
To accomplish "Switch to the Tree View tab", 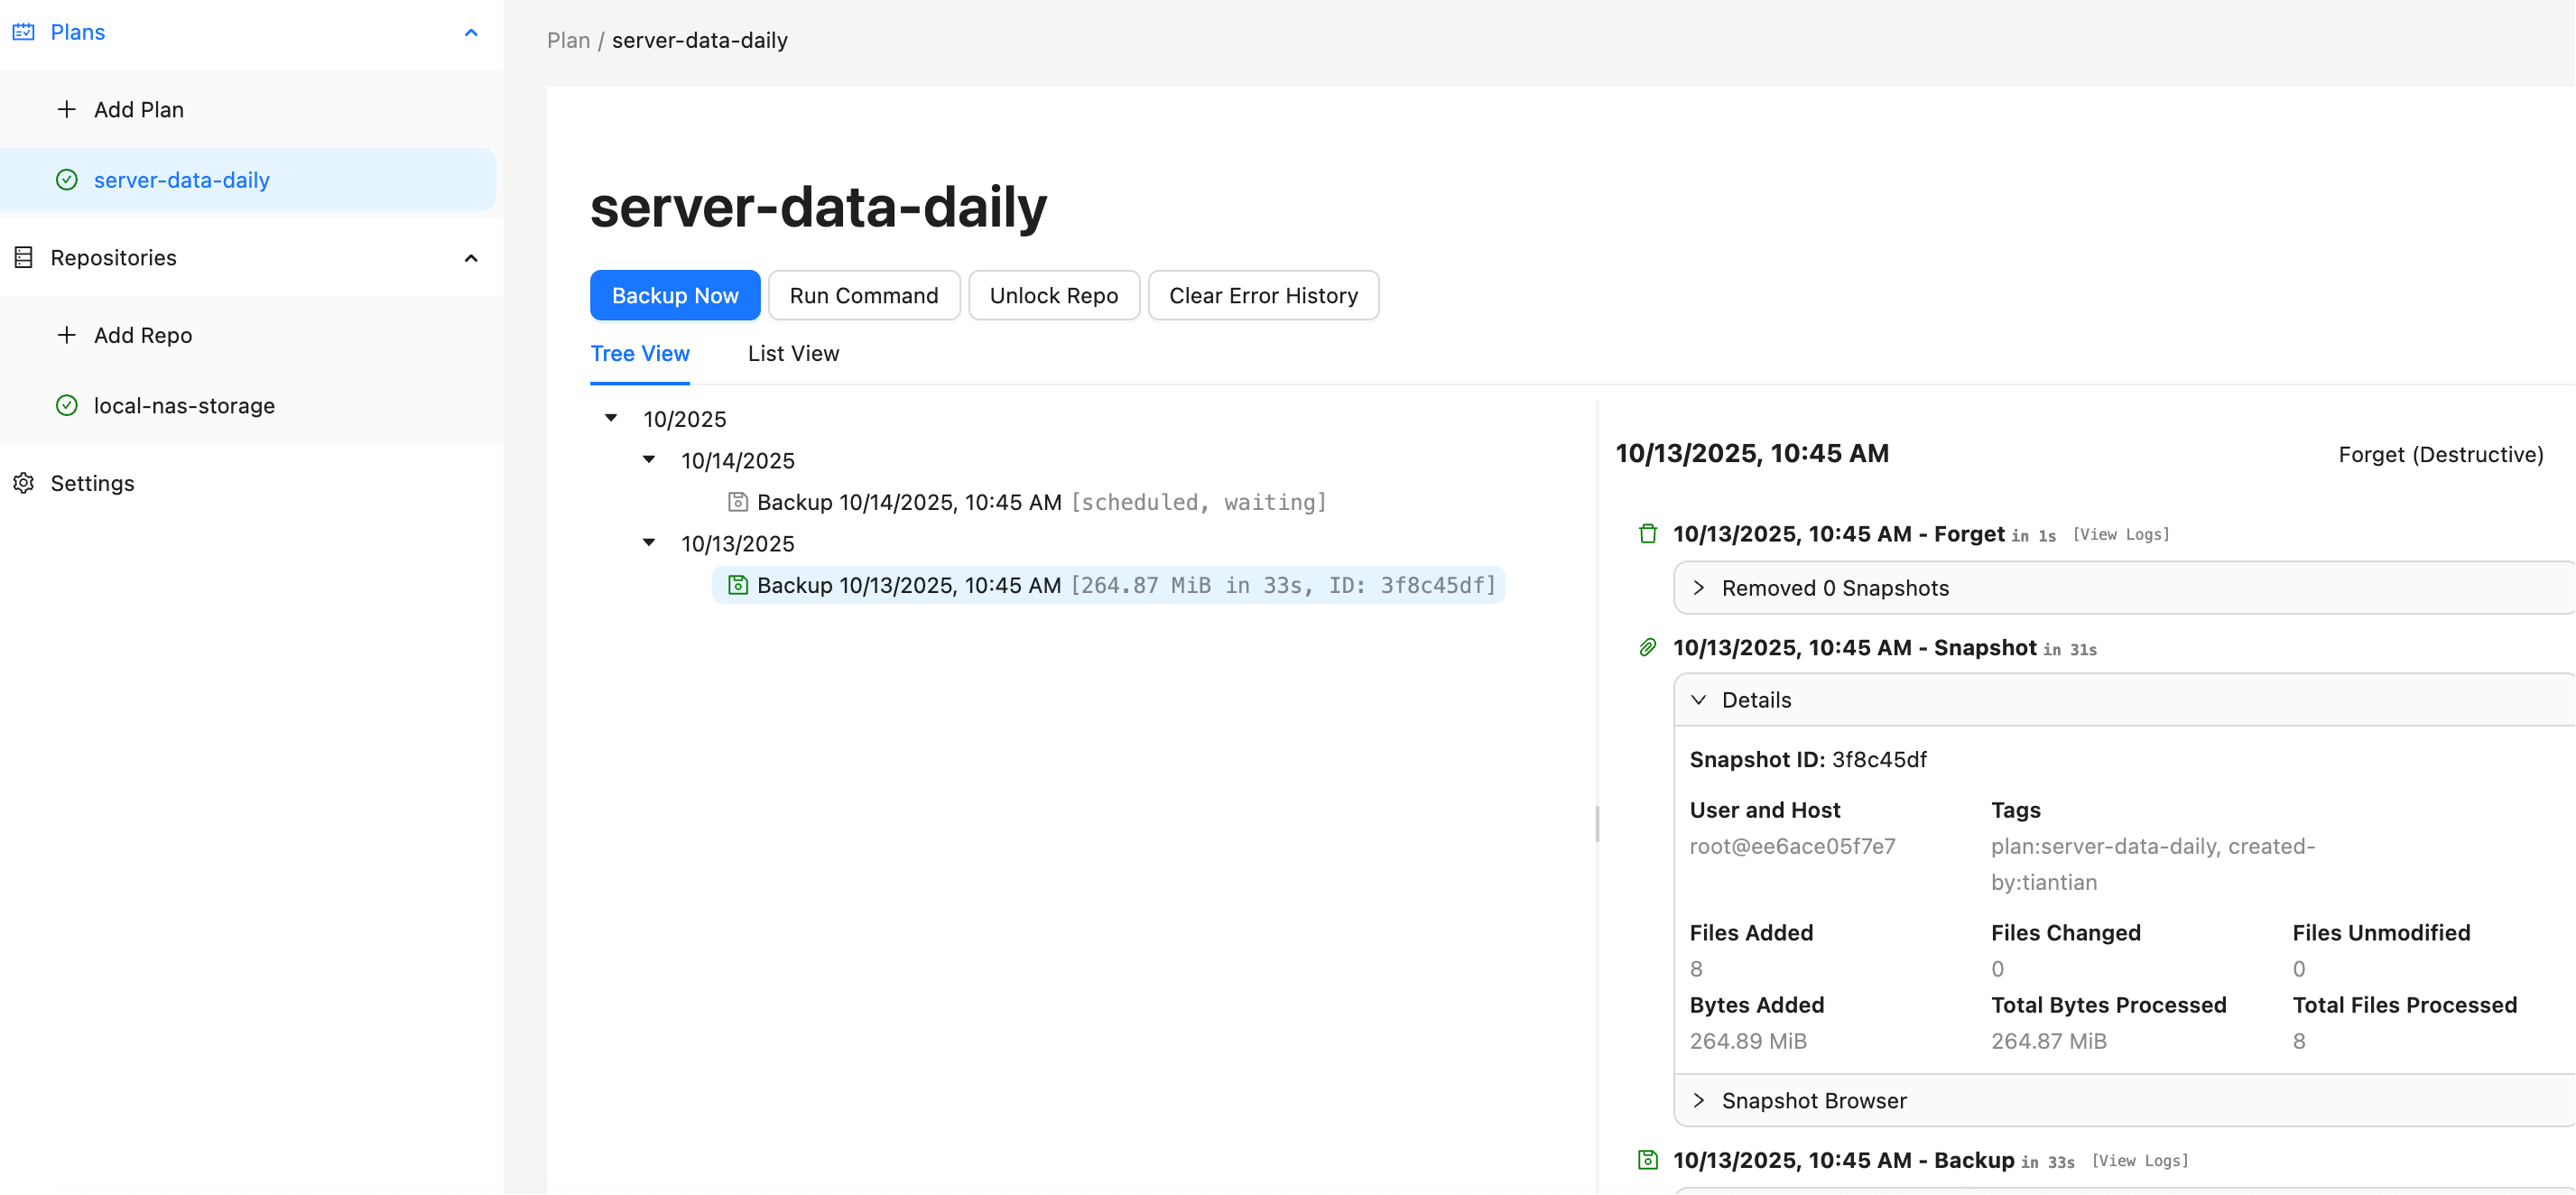I will 640,353.
